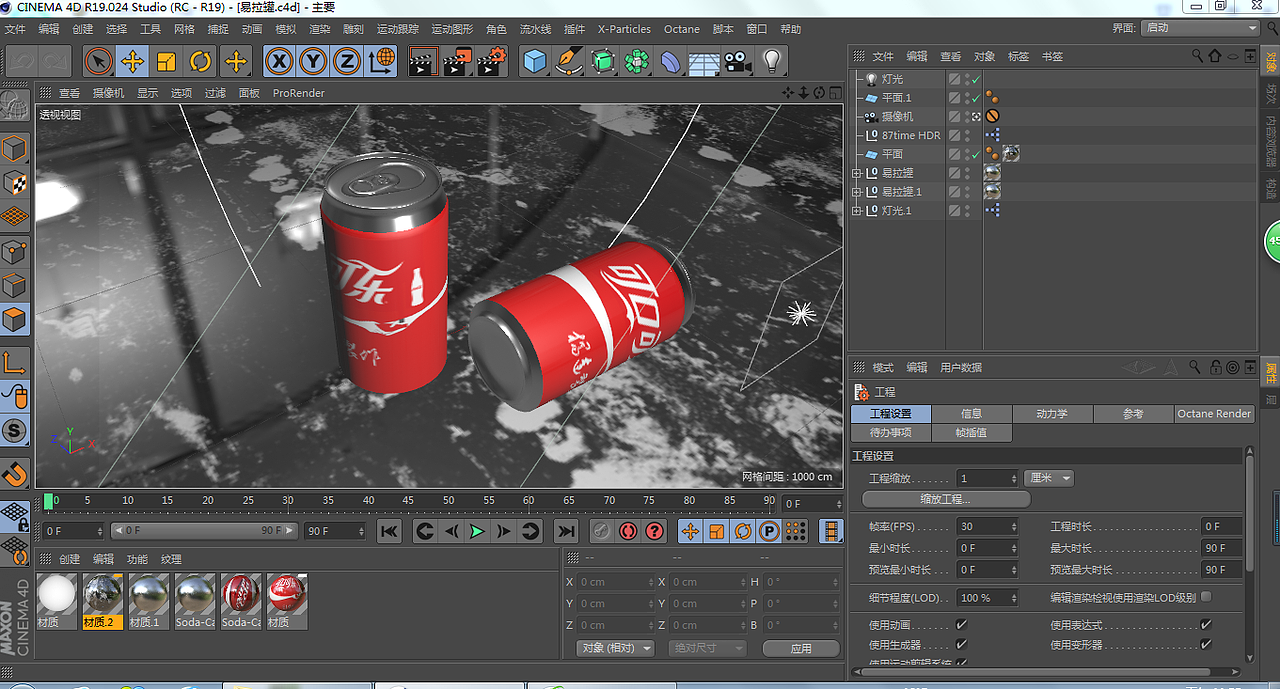This screenshot has height=689, width=1280.
Task: Add a cube primitive object
Action: (536, 62)
